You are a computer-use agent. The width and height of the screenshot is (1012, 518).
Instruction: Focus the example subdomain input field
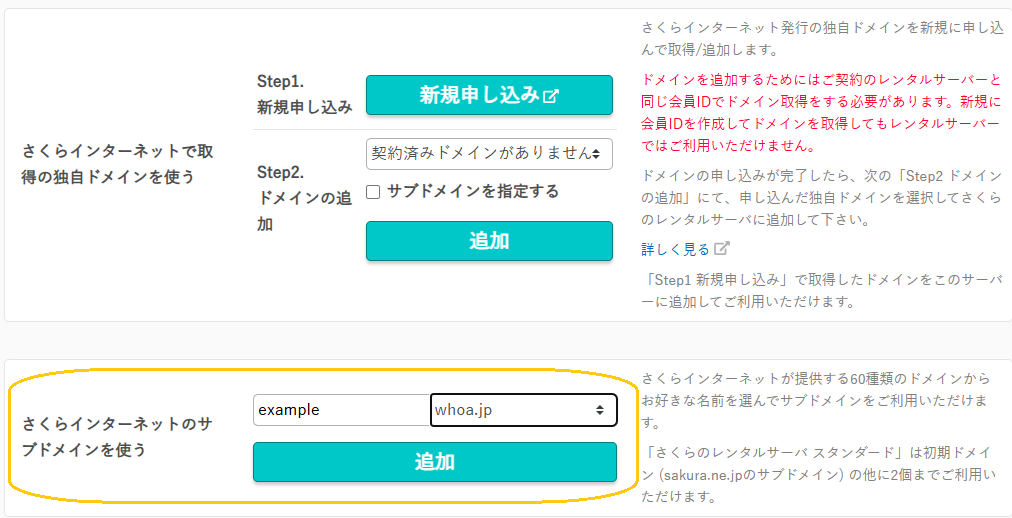341,410
